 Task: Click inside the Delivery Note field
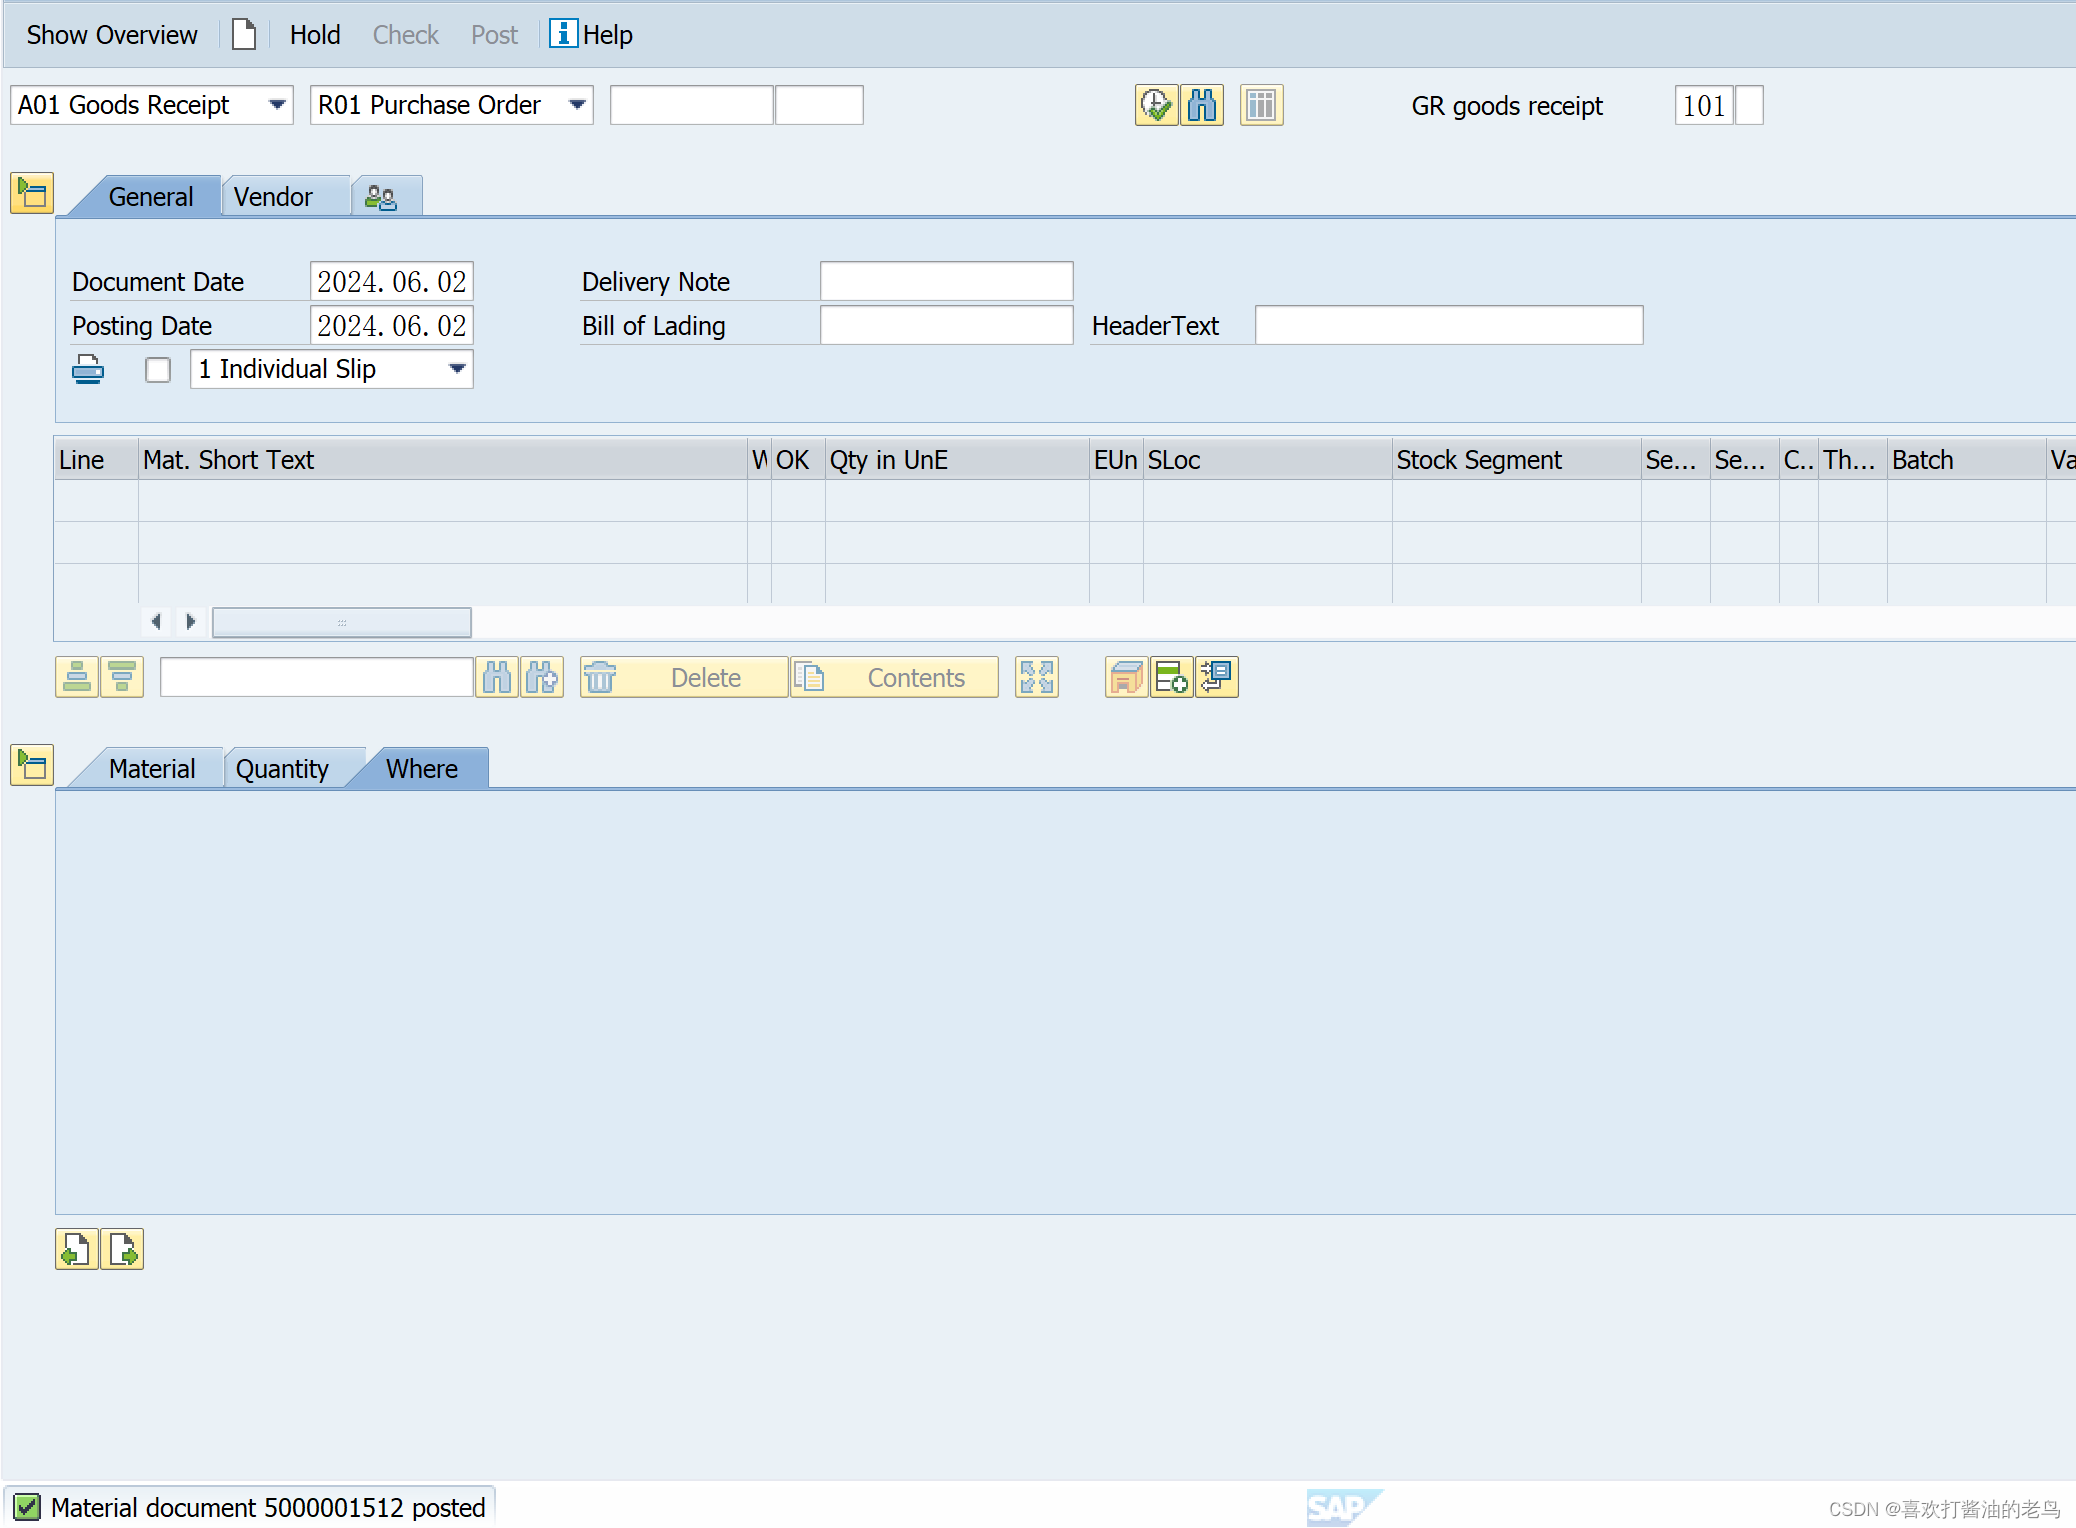(945, 281)
